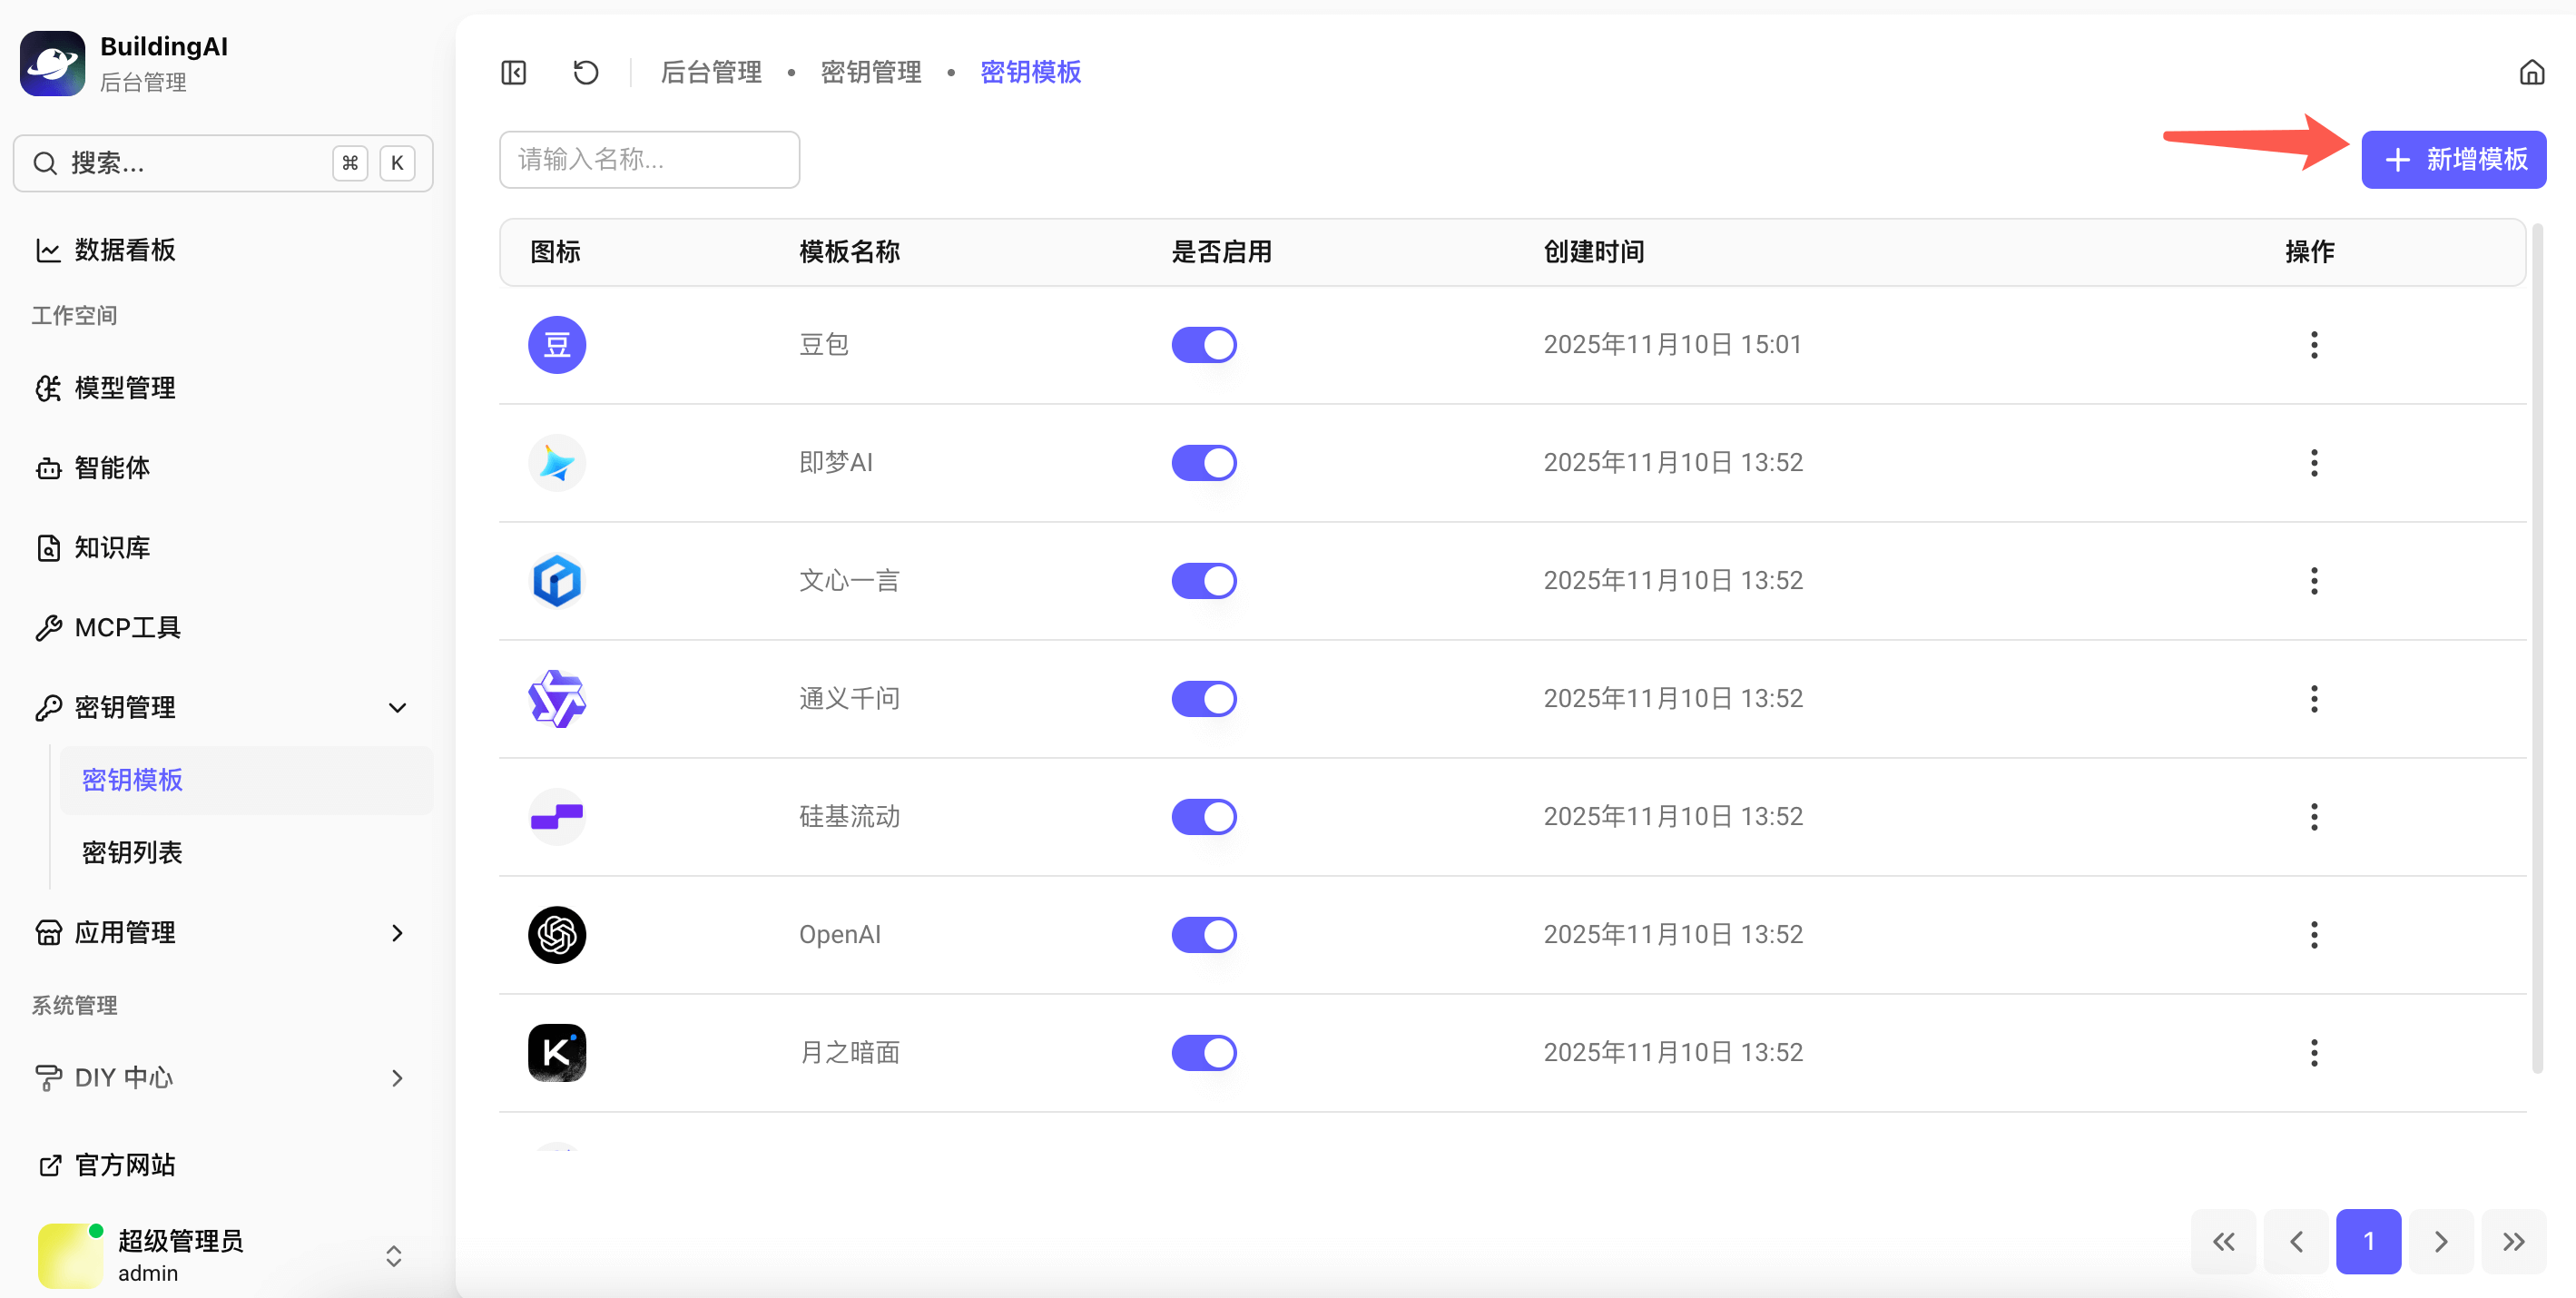
Task: Click the 月之暗面 K logo icon
Action: 557,1053
